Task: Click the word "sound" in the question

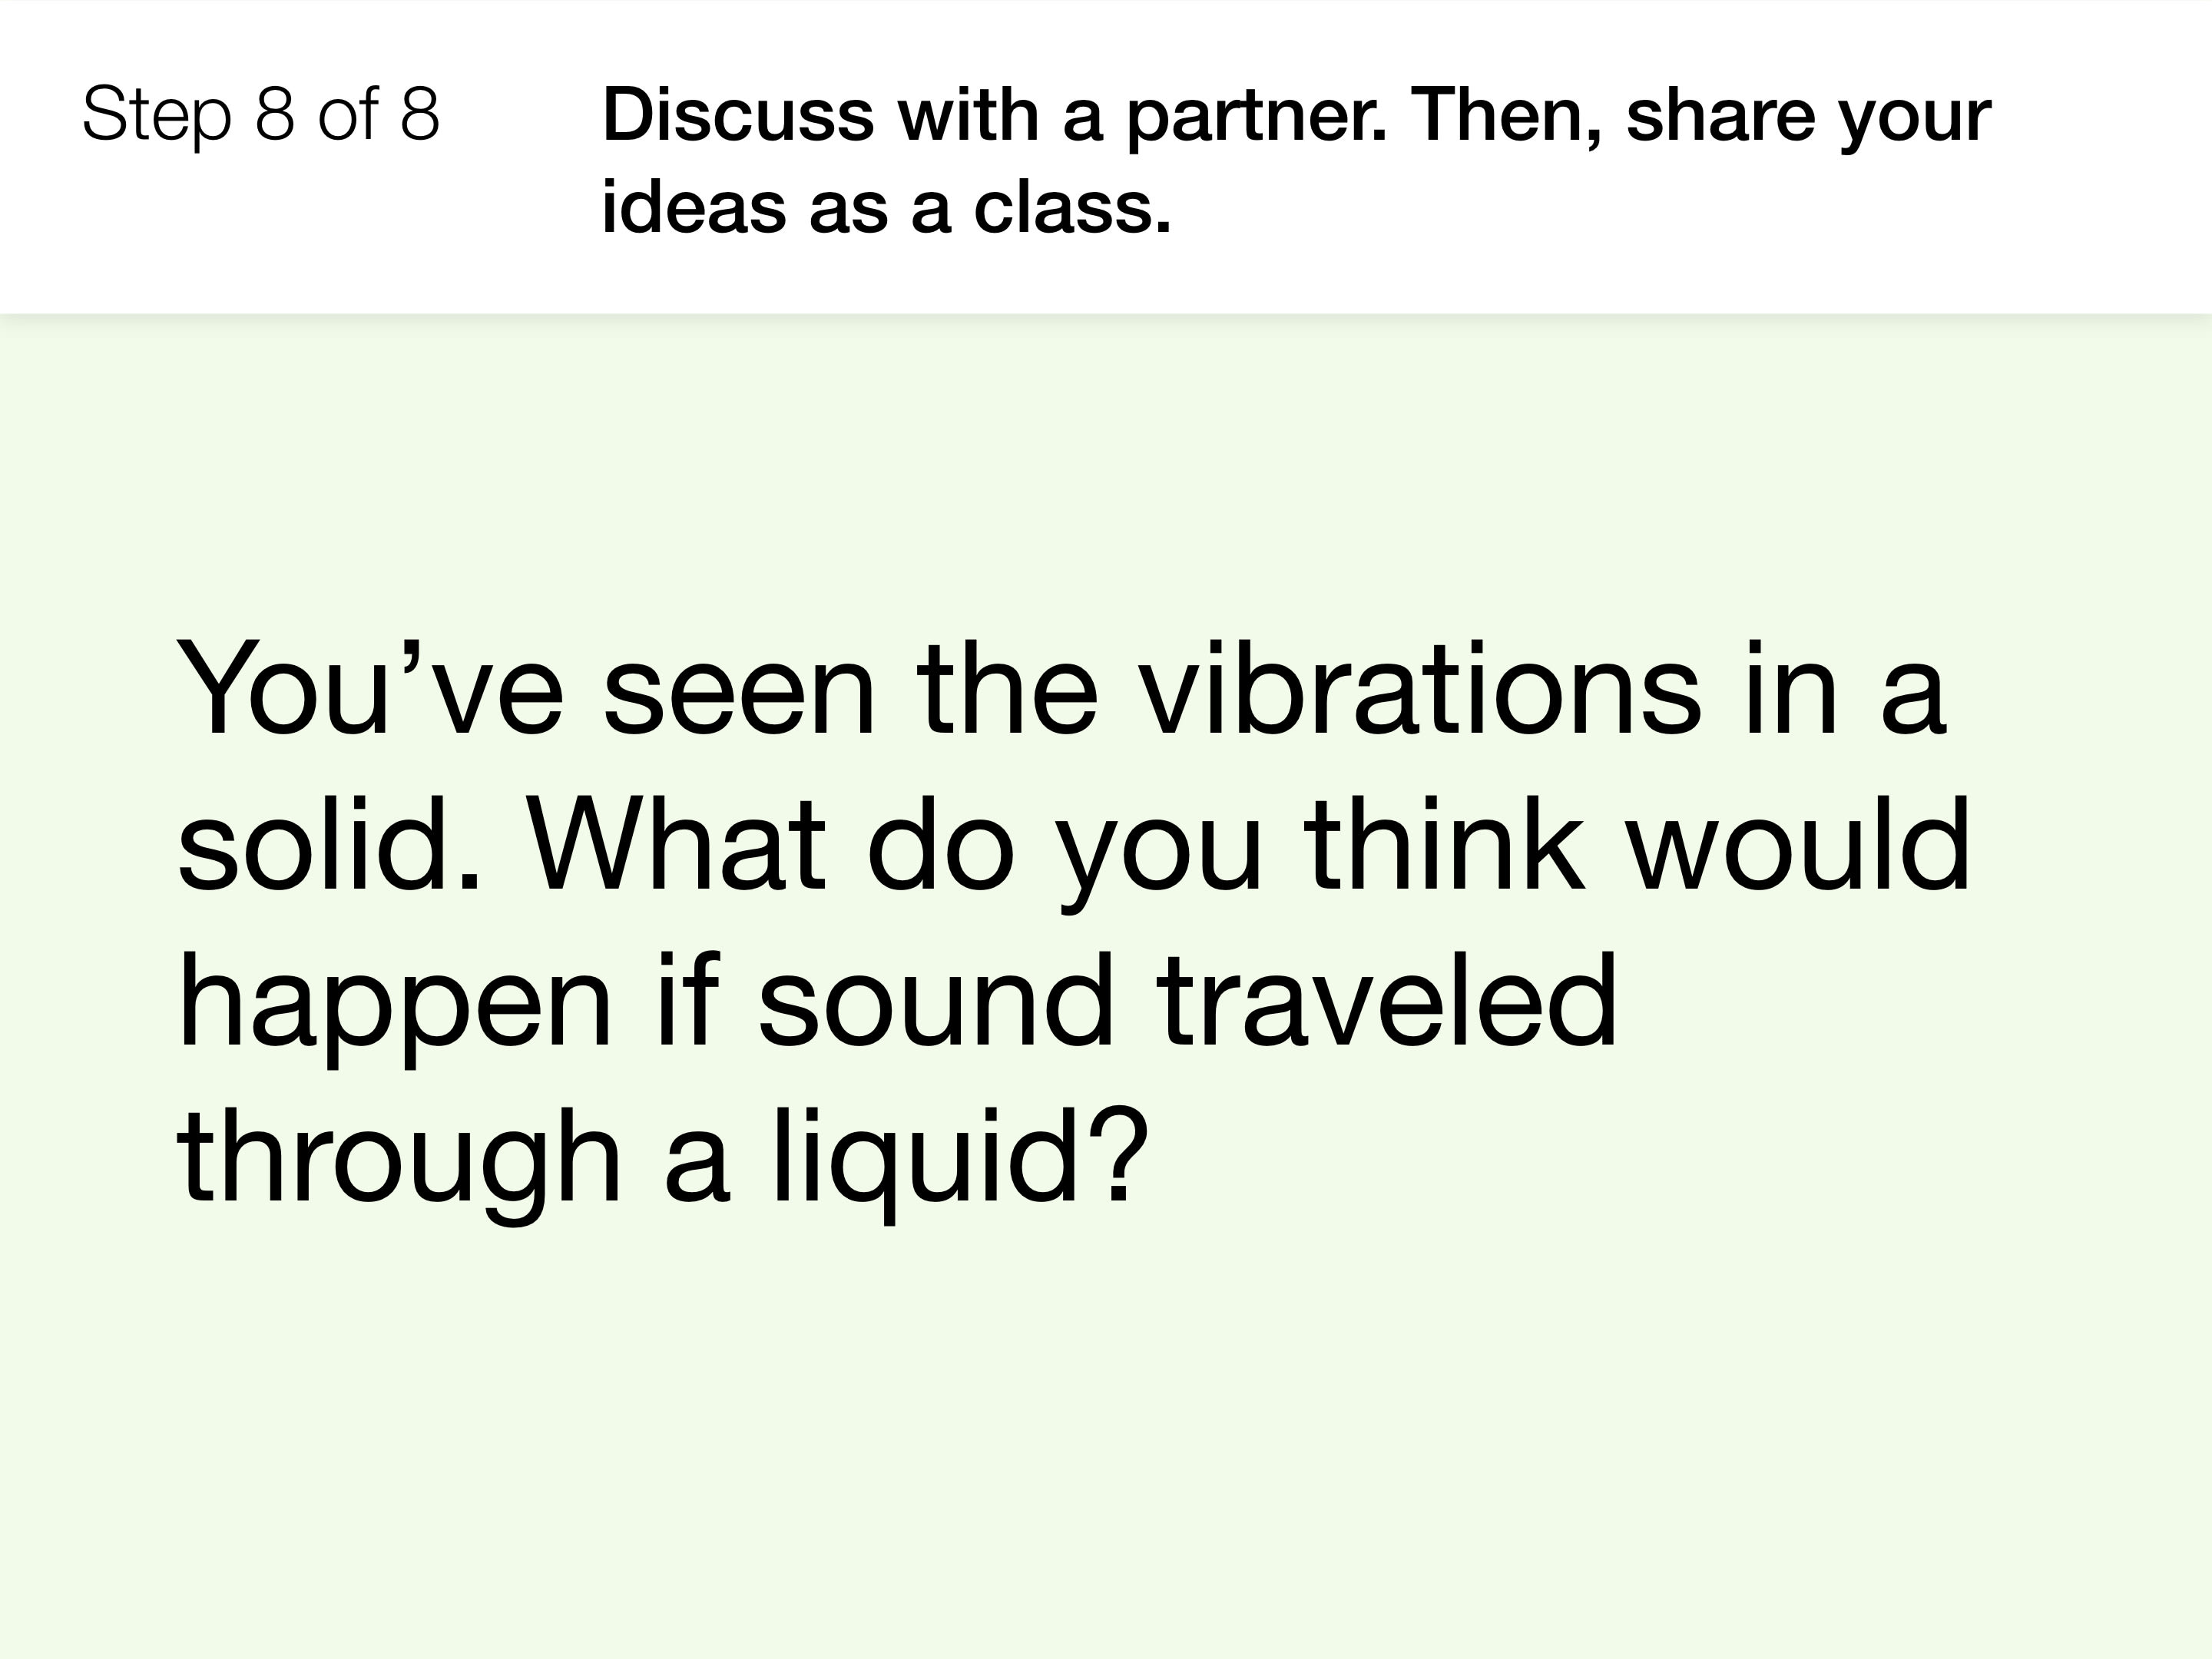Action: 935,1000
